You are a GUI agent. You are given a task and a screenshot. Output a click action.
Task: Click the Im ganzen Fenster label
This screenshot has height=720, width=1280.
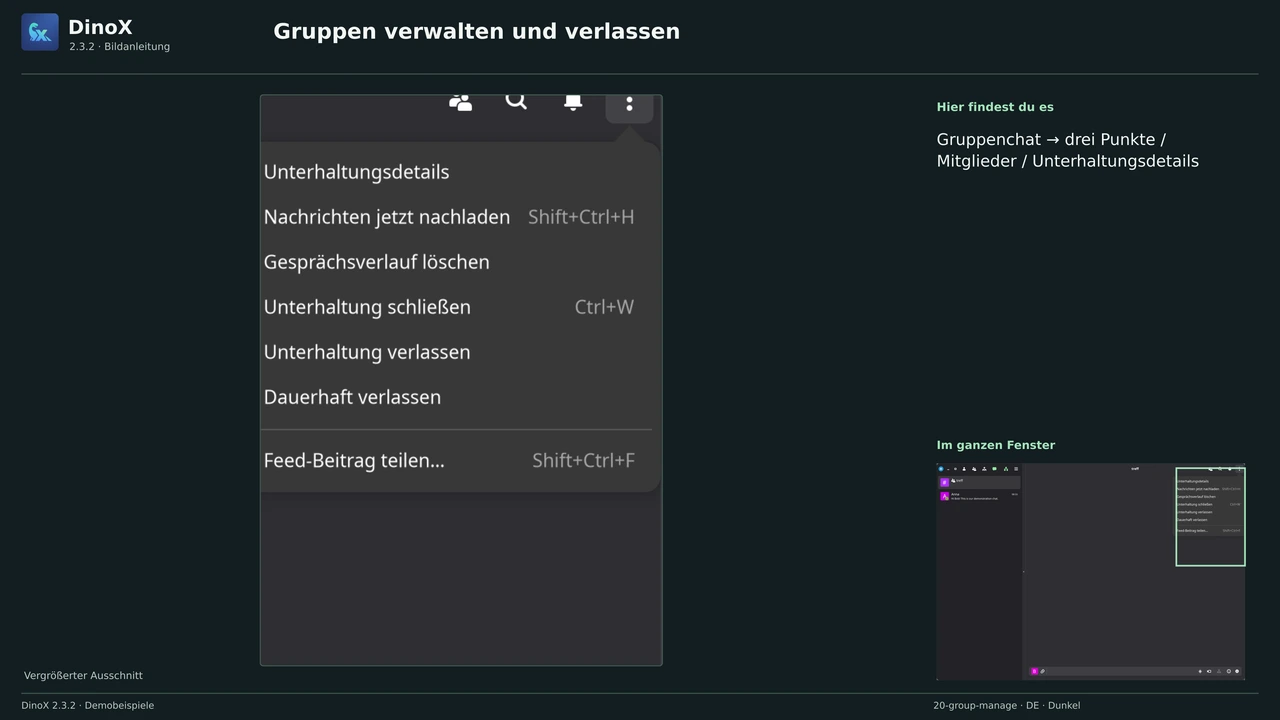point(996,445)
